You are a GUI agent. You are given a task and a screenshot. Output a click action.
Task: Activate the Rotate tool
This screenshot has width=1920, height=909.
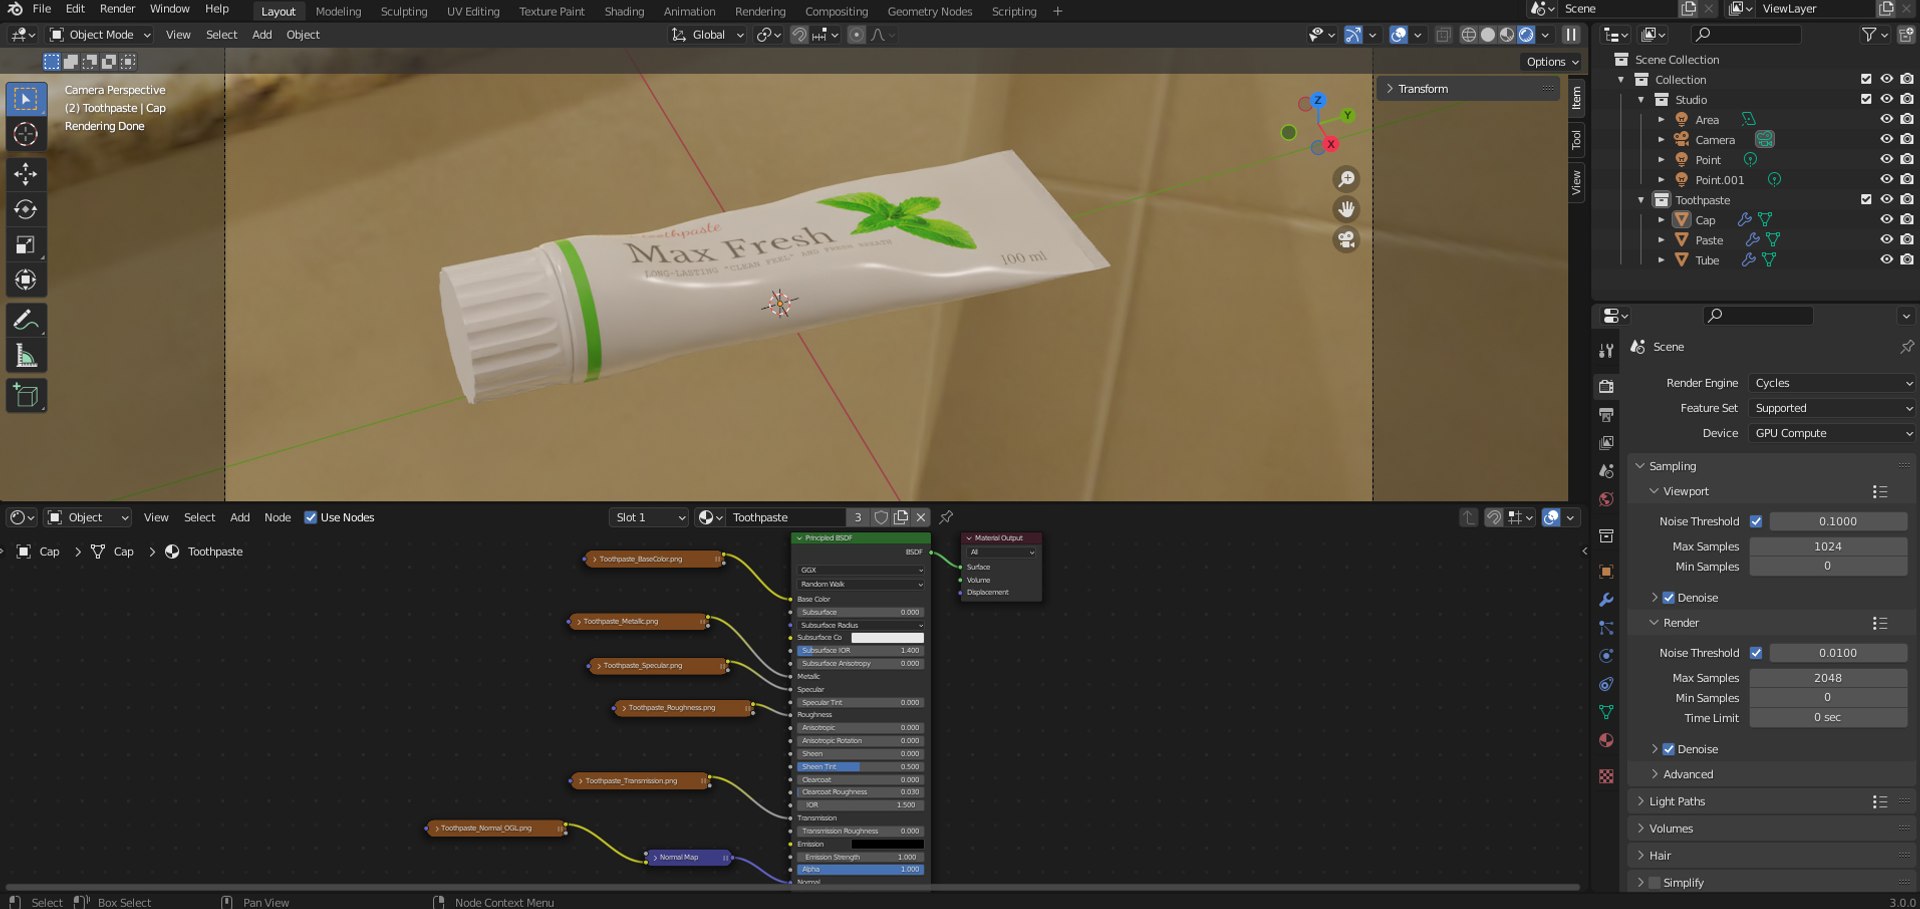pyautogui.click(x=26, y=210)
